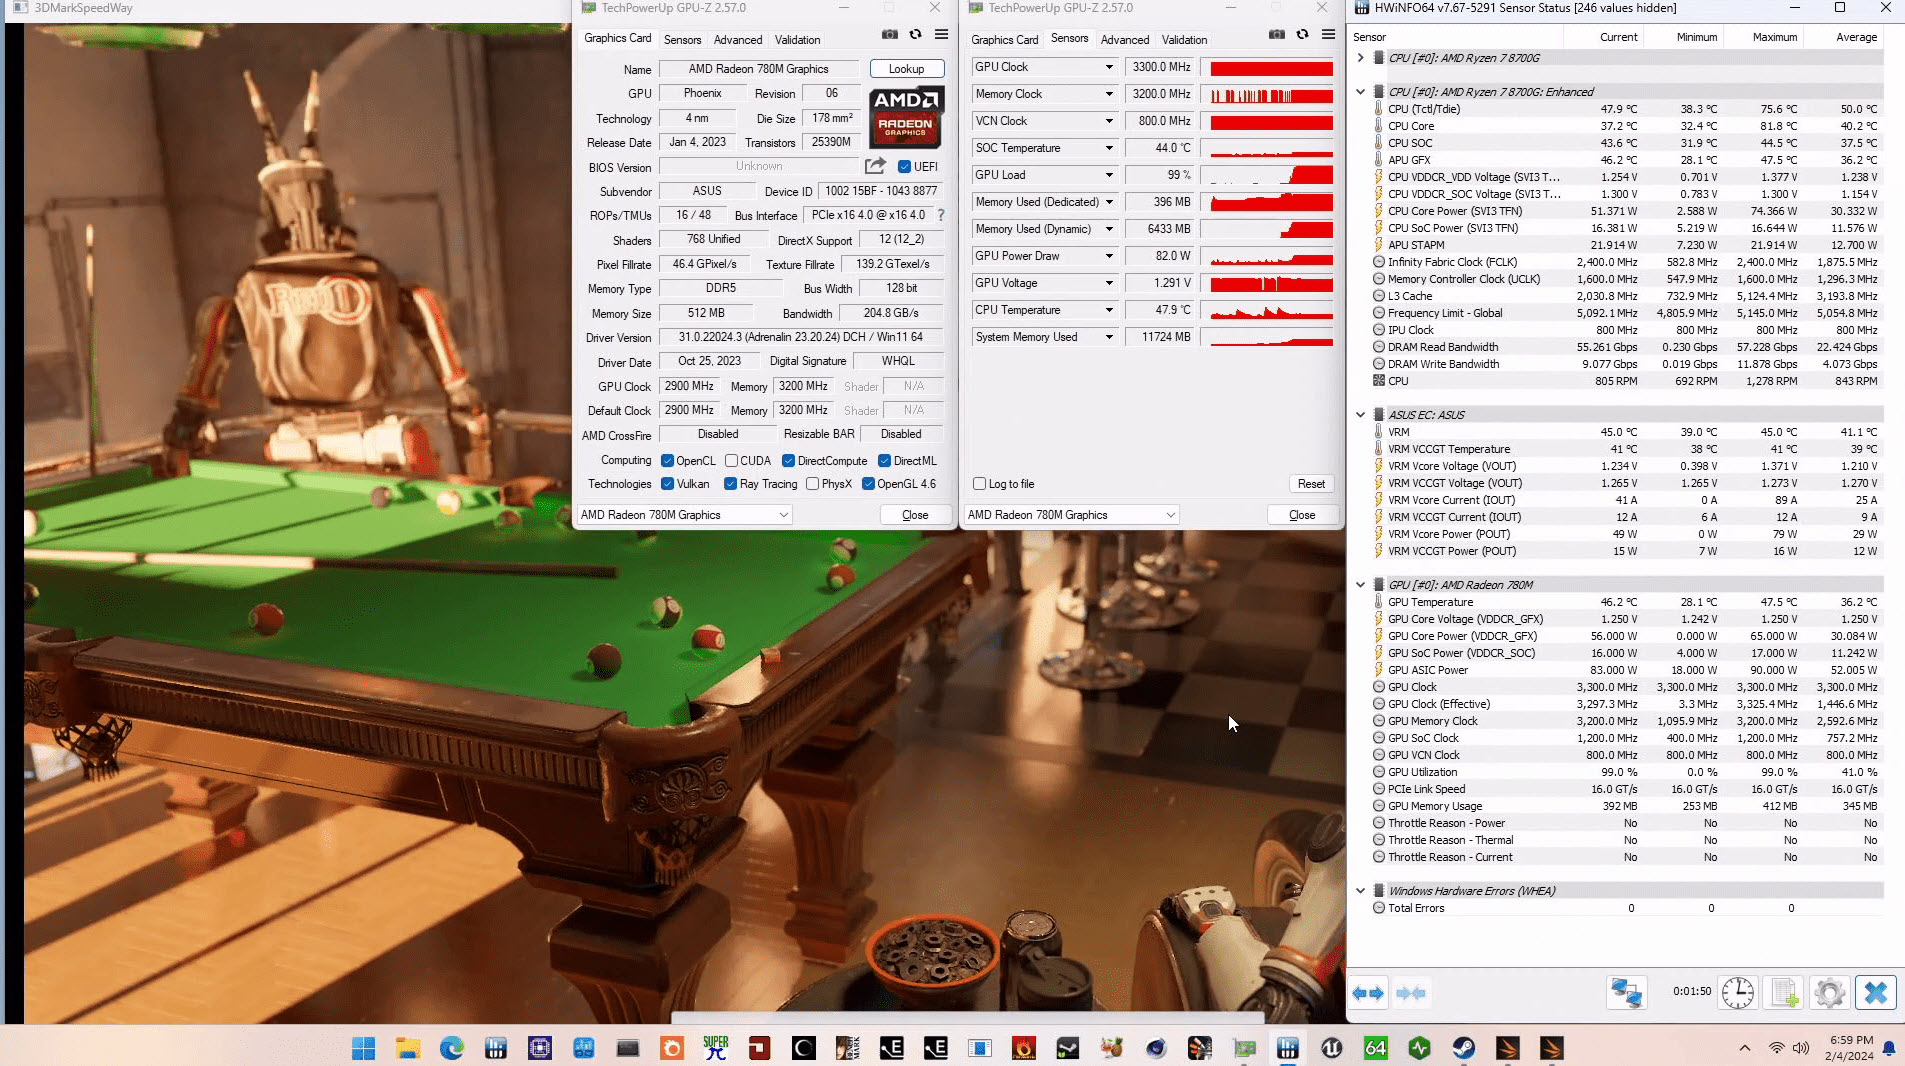The width and height of the screenshot is (1905, 1066).
Task: Toggle DirectCompute checkbox
Action: coord(788,461)
